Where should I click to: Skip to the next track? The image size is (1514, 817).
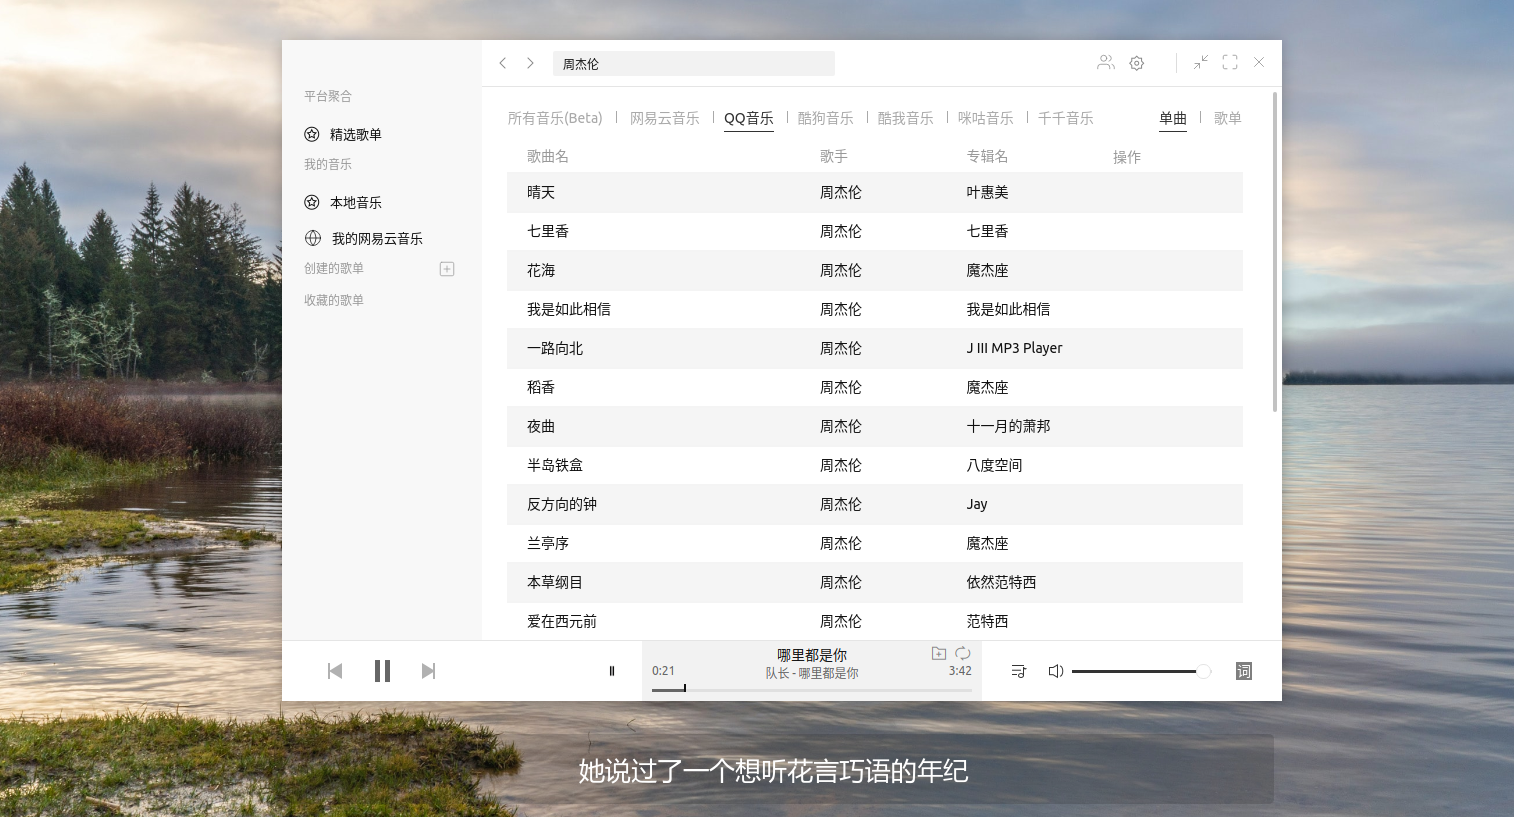[x=428, y=671]
